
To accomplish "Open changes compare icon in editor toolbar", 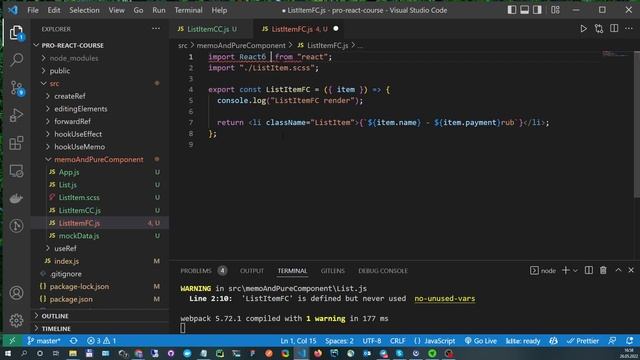I will (599, 29).
